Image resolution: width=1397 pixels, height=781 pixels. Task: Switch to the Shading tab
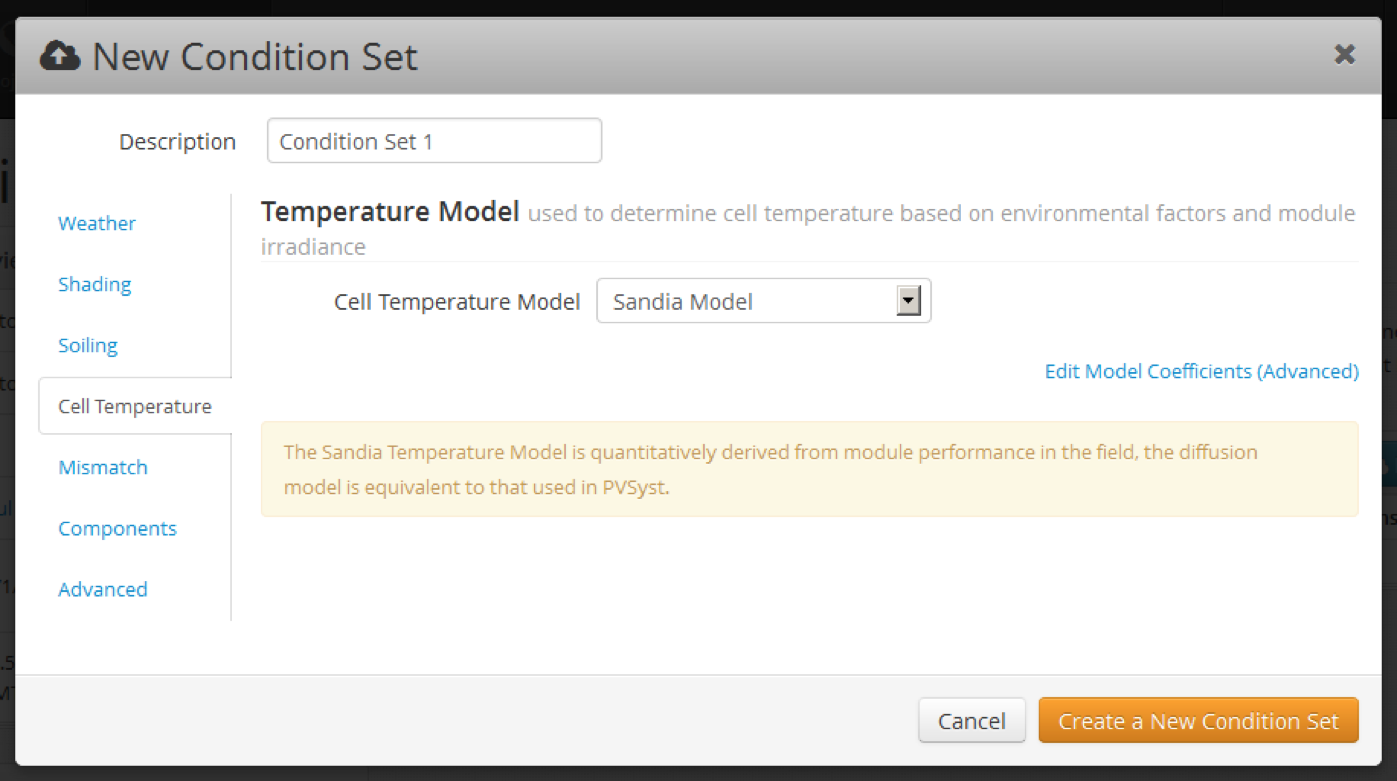click(x=95, y=284)
